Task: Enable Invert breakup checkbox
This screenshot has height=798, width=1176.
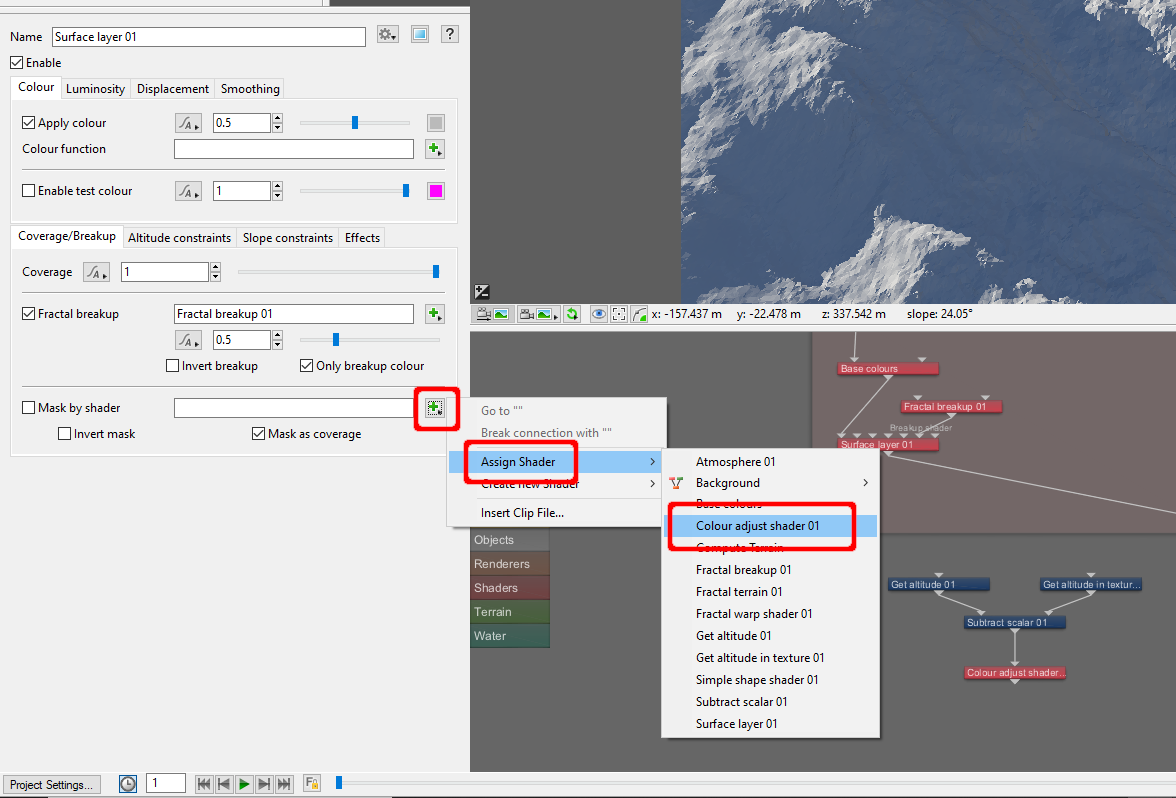Action: coord(172,366)
